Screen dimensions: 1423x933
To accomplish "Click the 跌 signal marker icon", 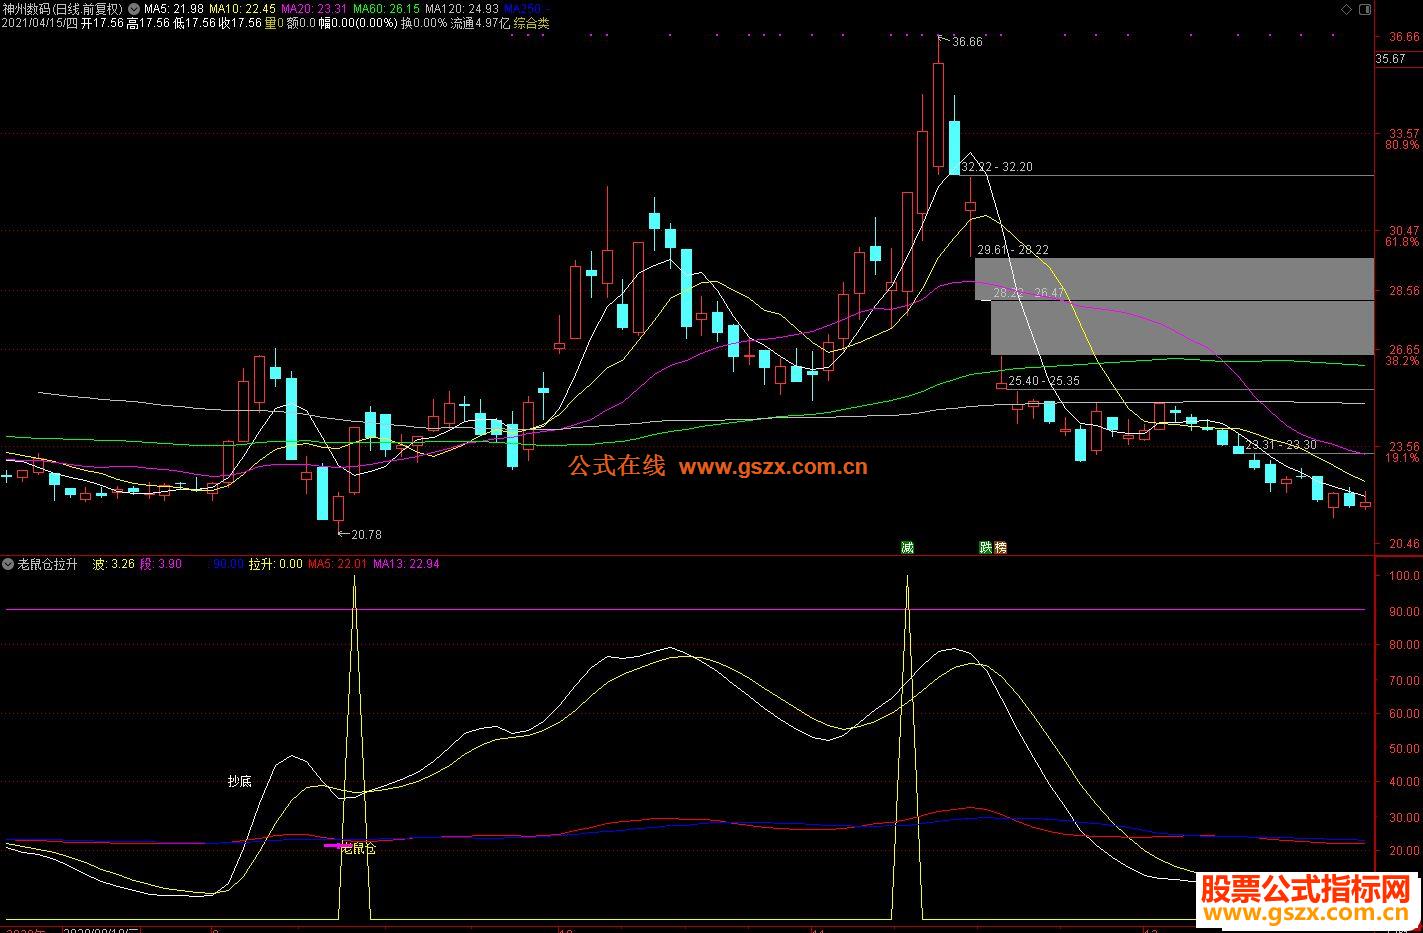I will [986, 547].
